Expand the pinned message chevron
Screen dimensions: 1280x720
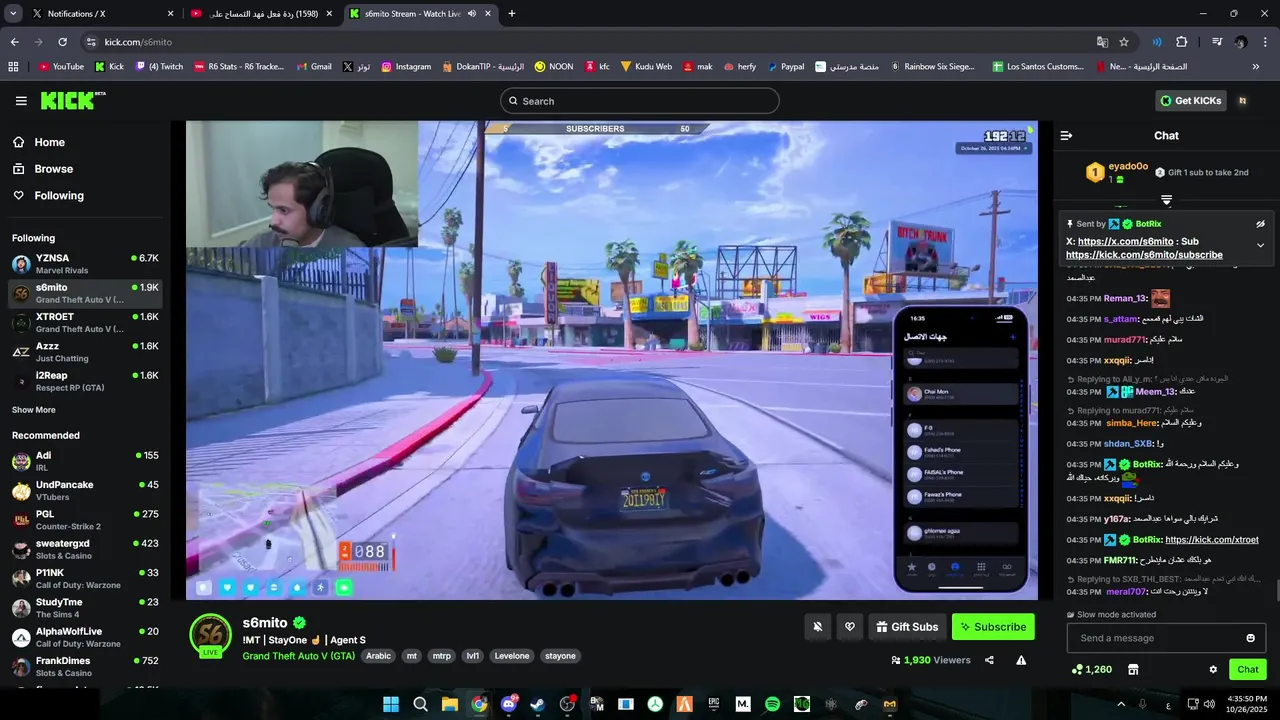click(x=1260, y=245)
